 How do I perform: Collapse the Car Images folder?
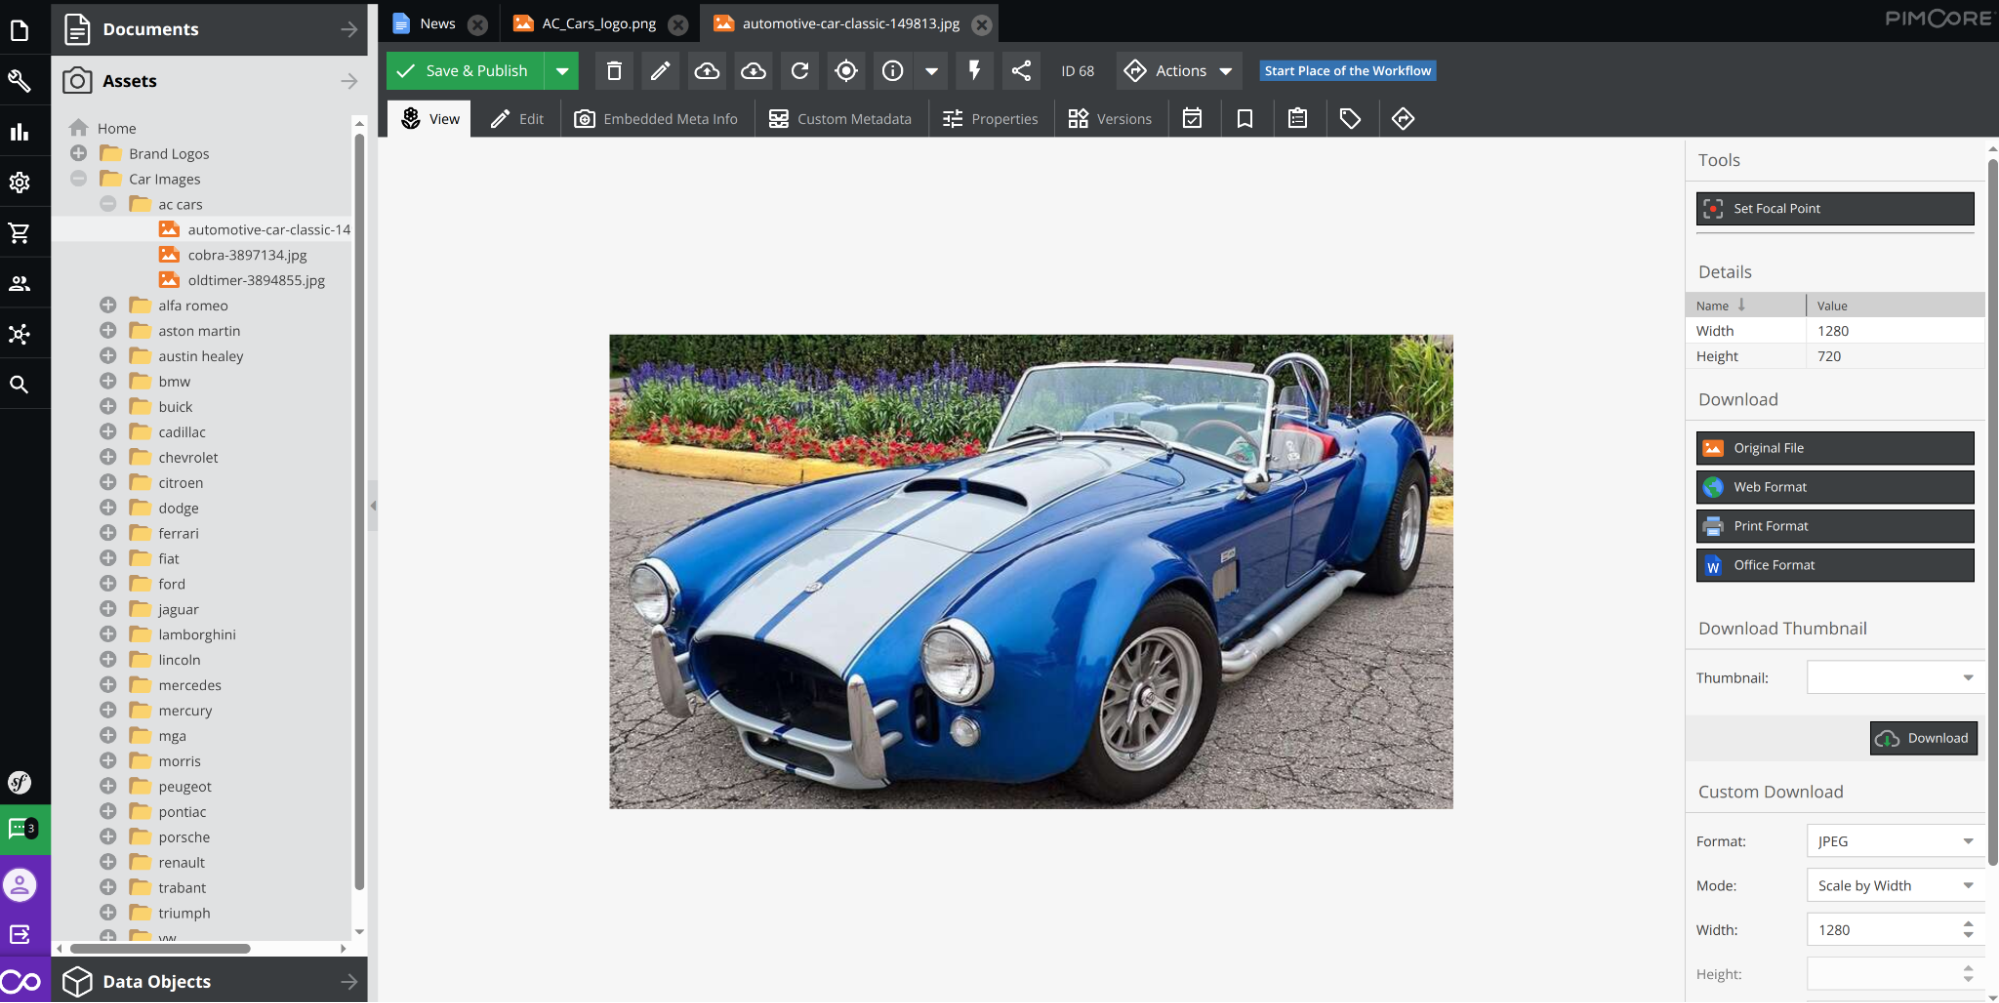[x=79, y=179]
